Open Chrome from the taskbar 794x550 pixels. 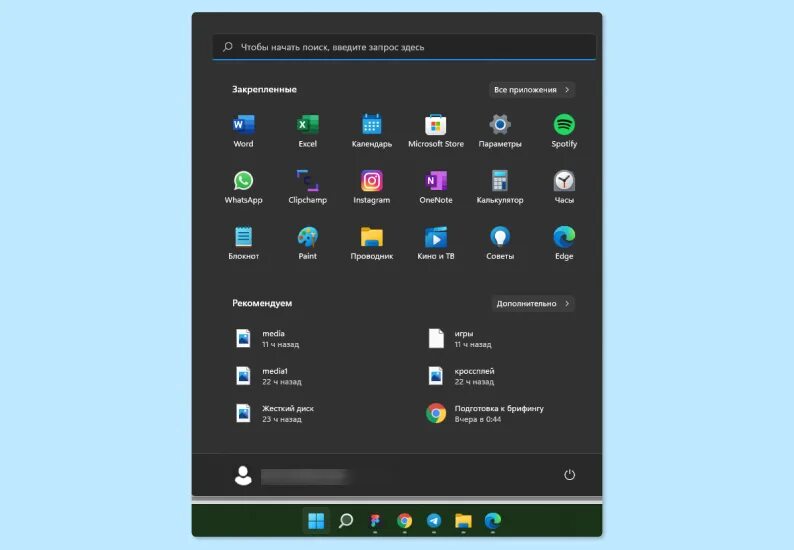tap(405, 520)
